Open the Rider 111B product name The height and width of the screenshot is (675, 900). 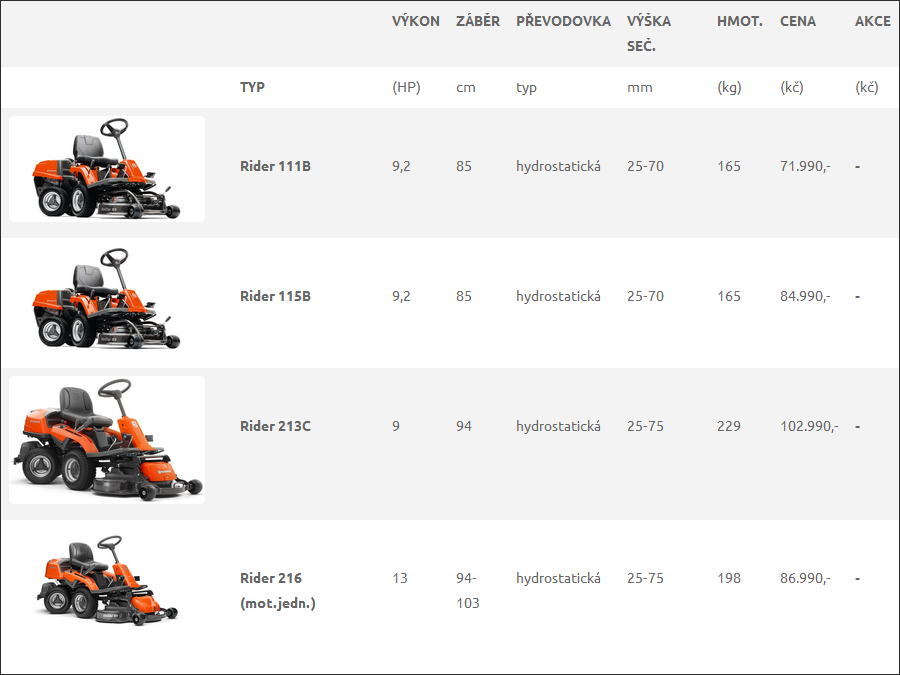tap(275, 166)
